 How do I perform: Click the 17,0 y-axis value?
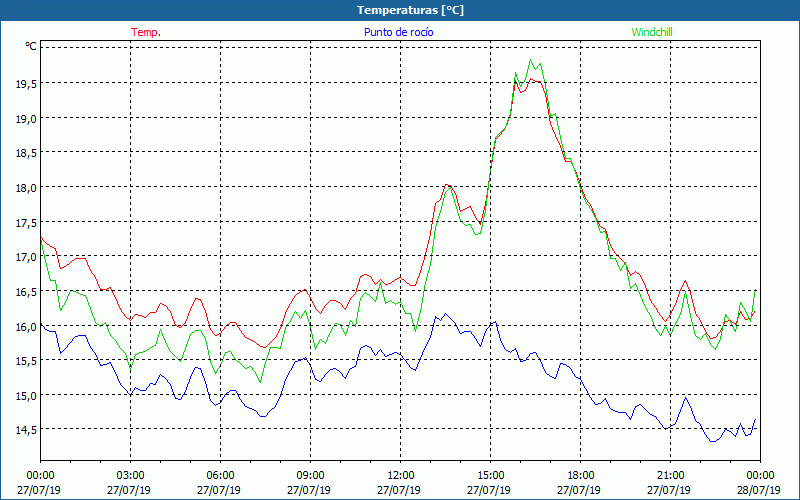[26, 258]
